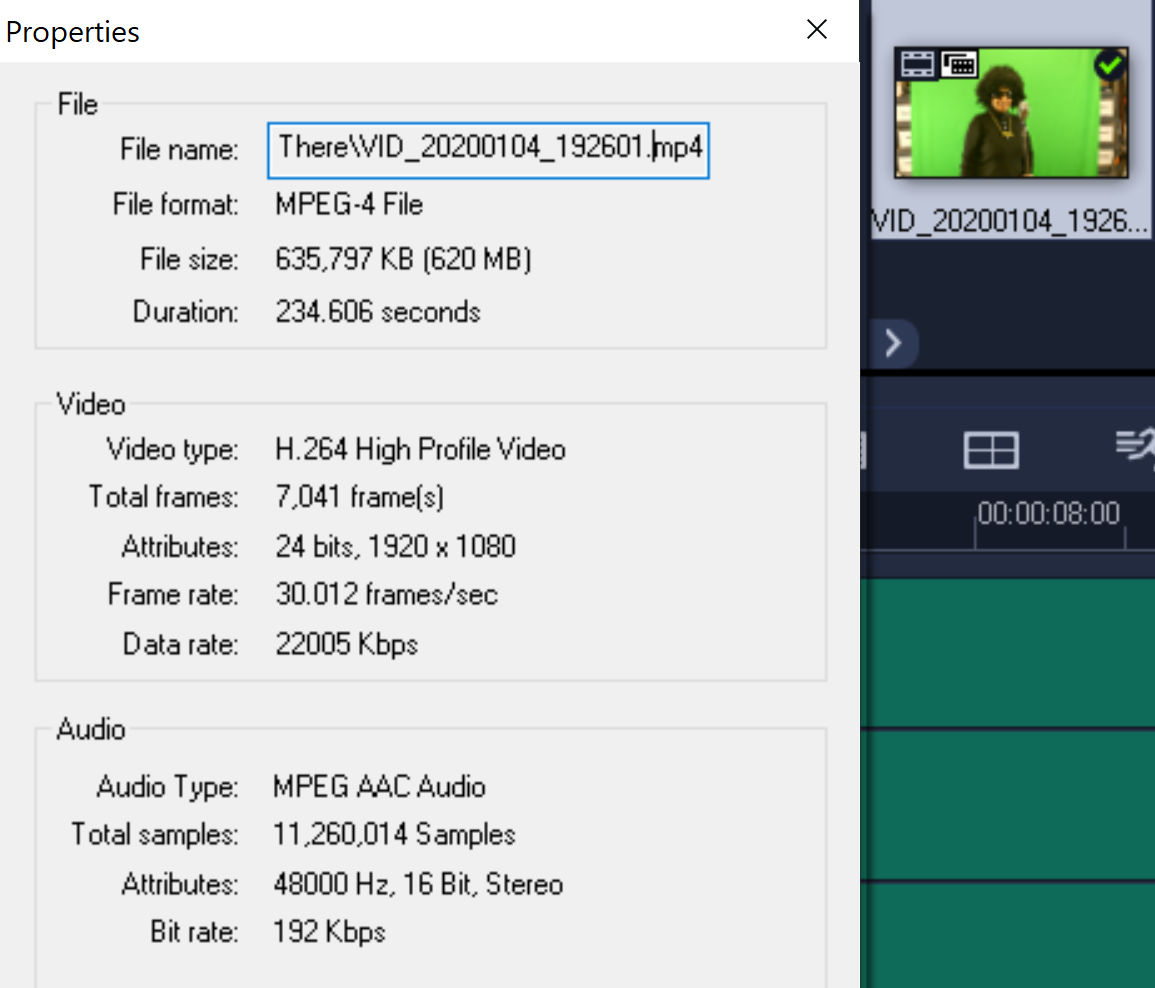Click the Video section header
Viewport: 1155px width, 988px height.
click(x=89, y=404)
